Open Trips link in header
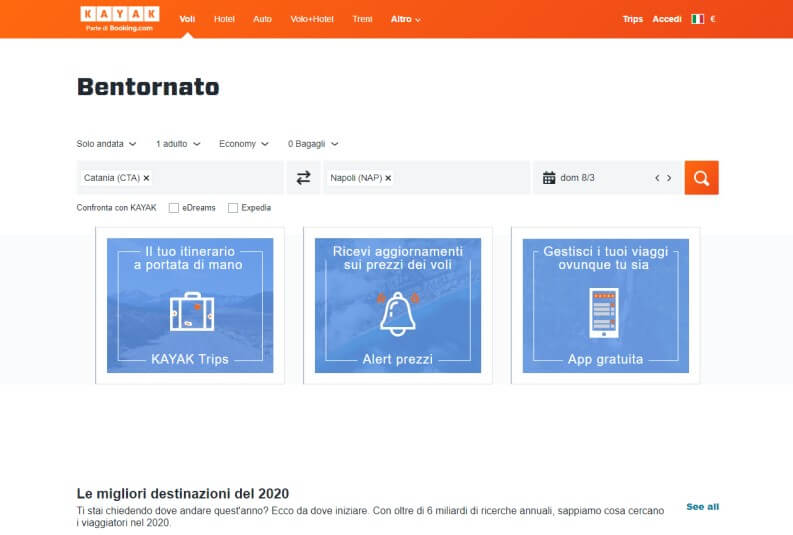This screenshot has height=535, width=793. tap(633, 19)
